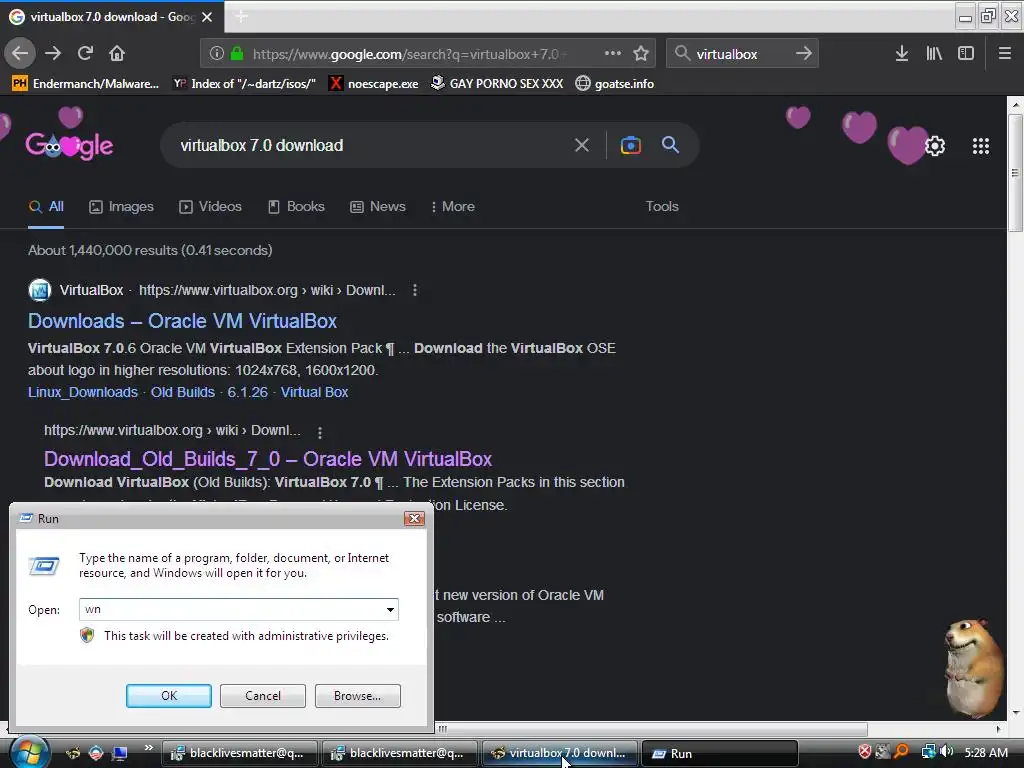Click the browser forward arrow

(53, 54)
